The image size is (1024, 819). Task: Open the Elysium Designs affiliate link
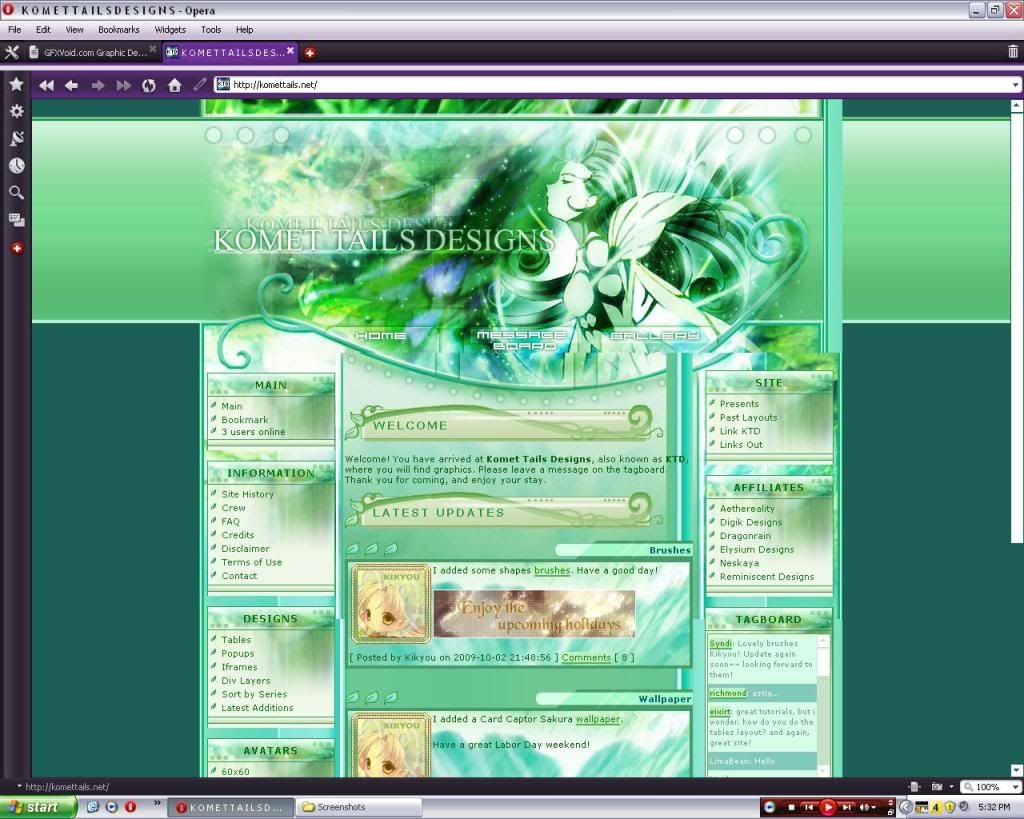[757, 549]
